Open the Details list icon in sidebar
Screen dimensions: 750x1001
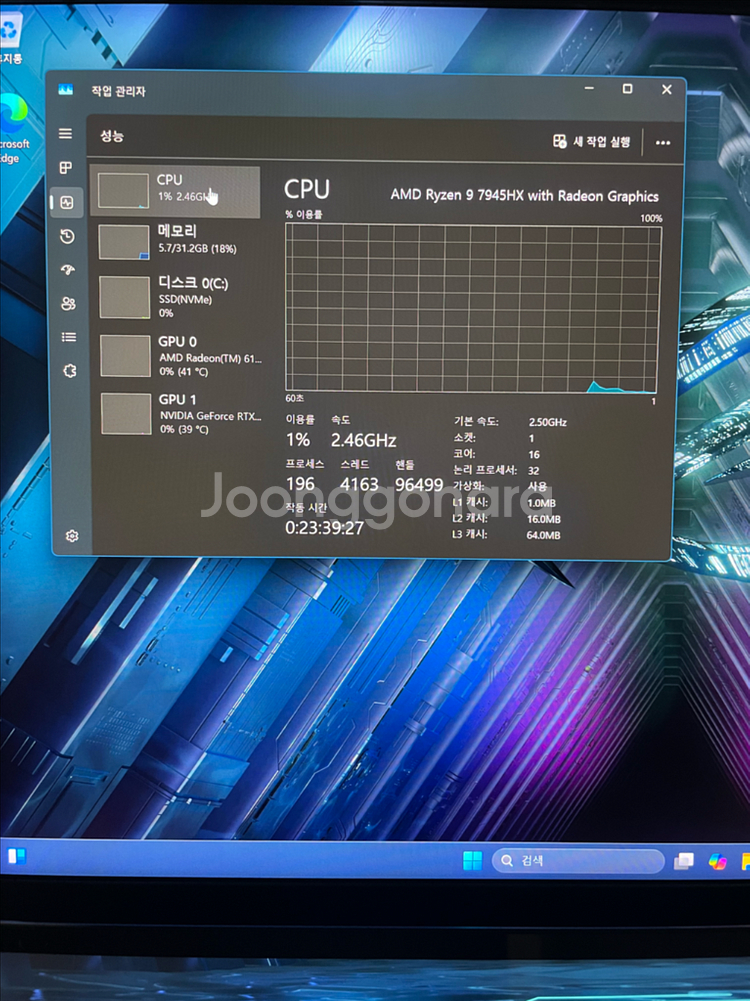[69, 337]
